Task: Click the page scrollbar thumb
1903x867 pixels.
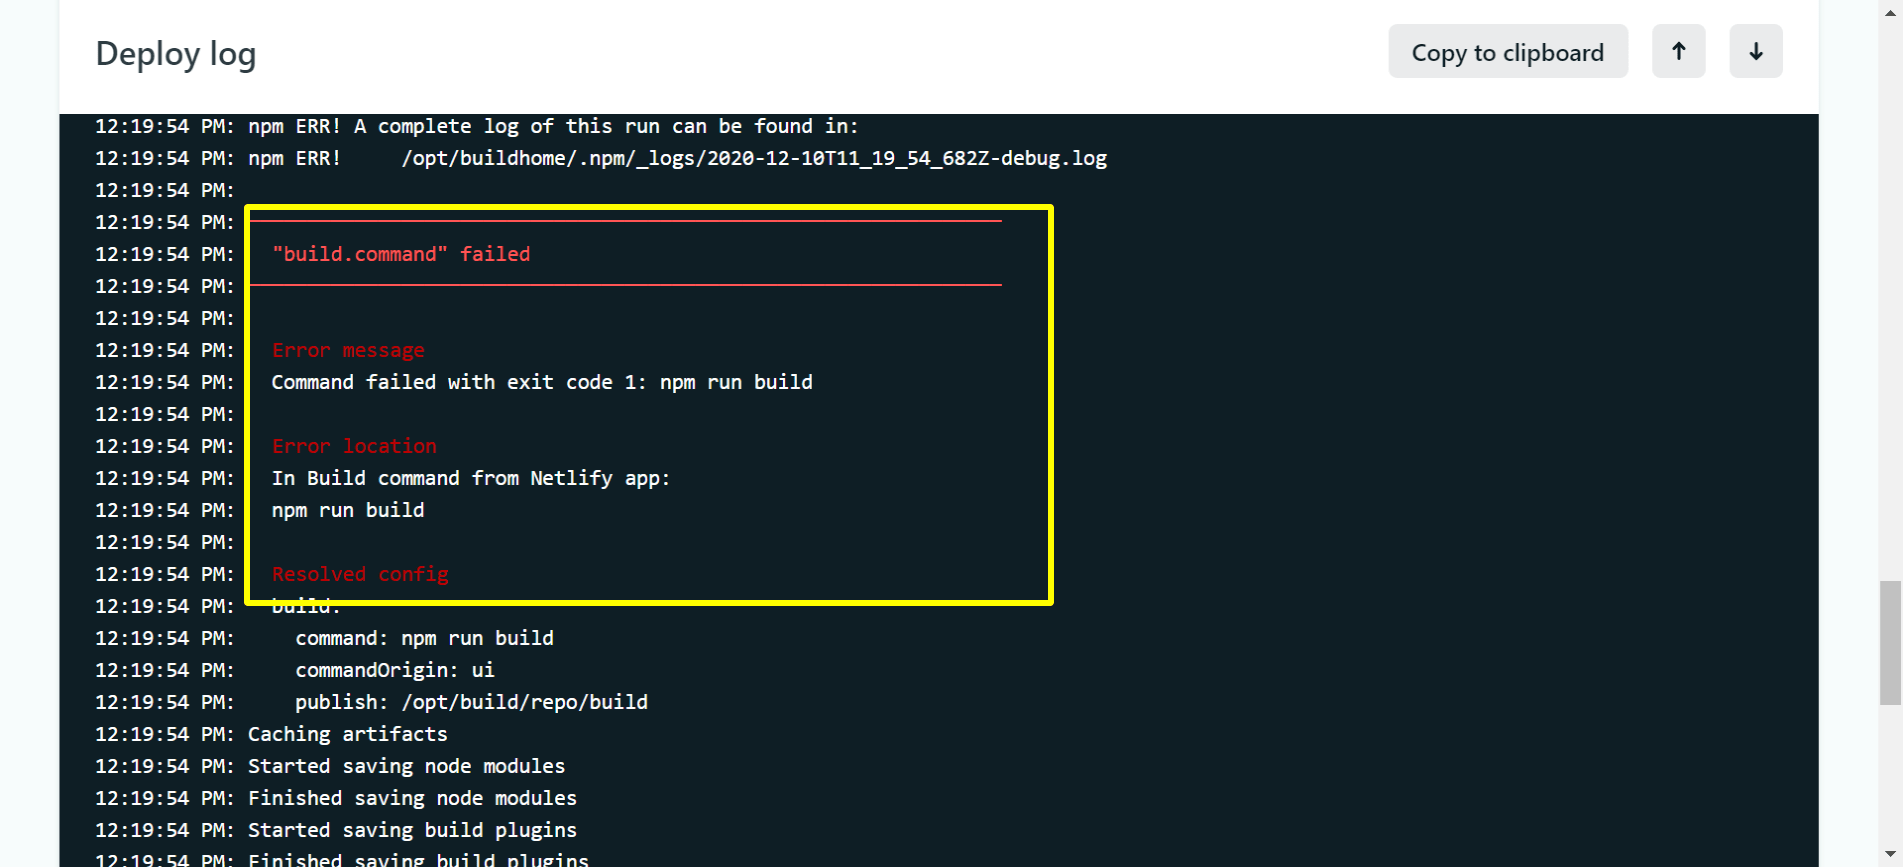Action: pyautogui.click(x=1890, y=642)
